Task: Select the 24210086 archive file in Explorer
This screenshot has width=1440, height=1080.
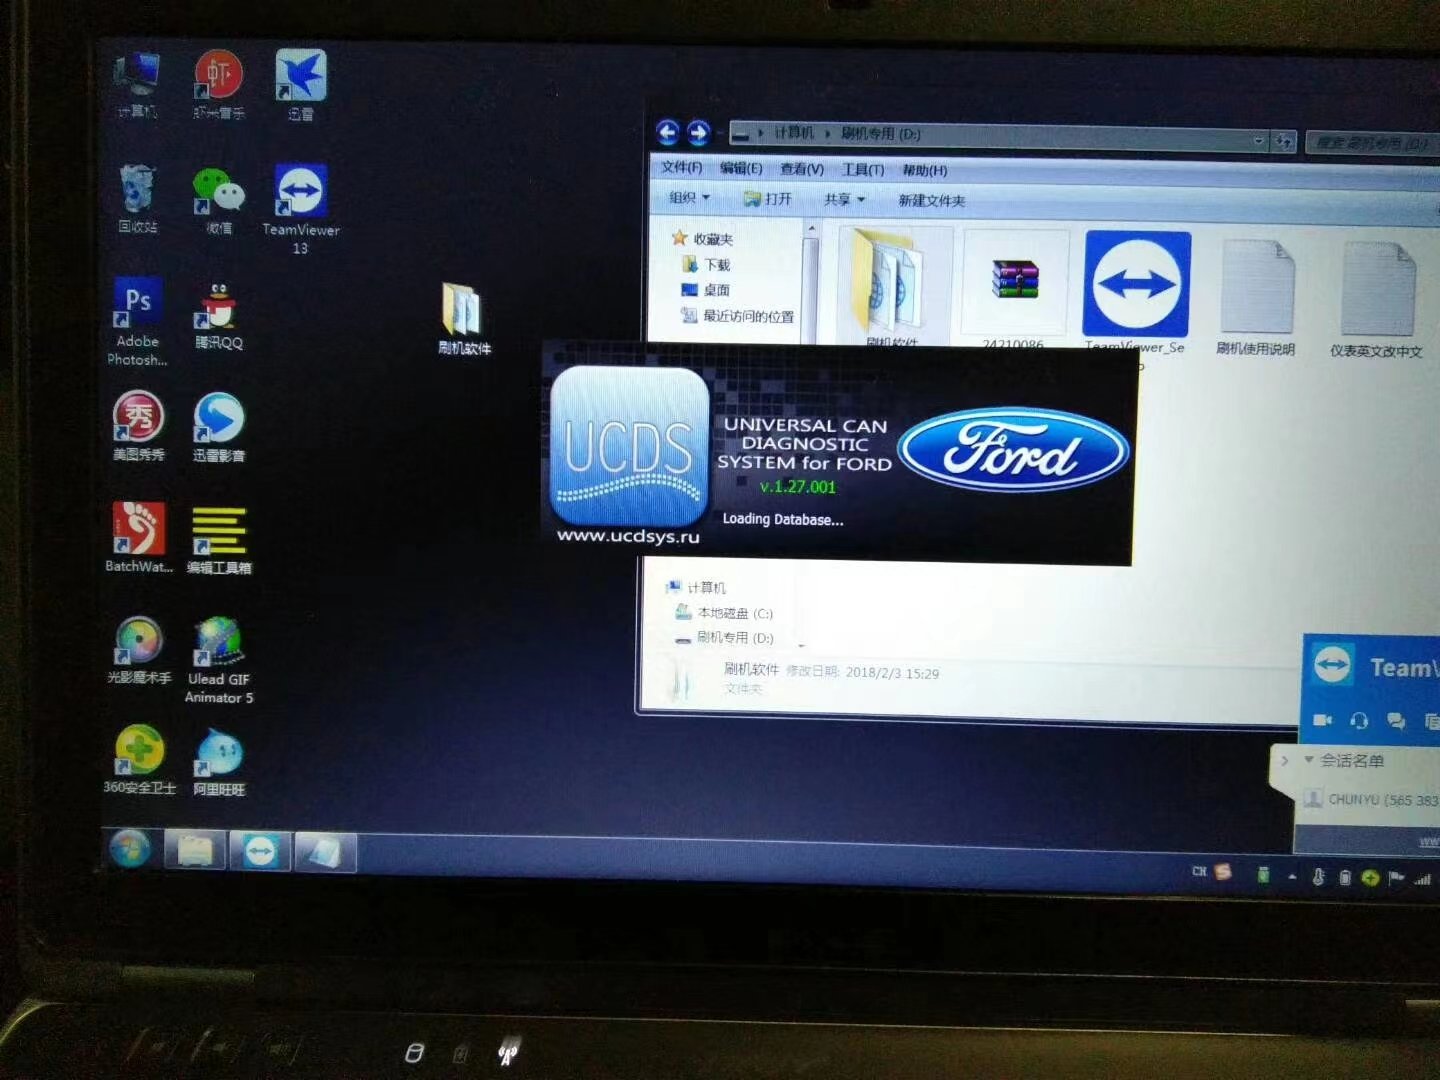Action: pyautogui.click(x=1014, y=291)
